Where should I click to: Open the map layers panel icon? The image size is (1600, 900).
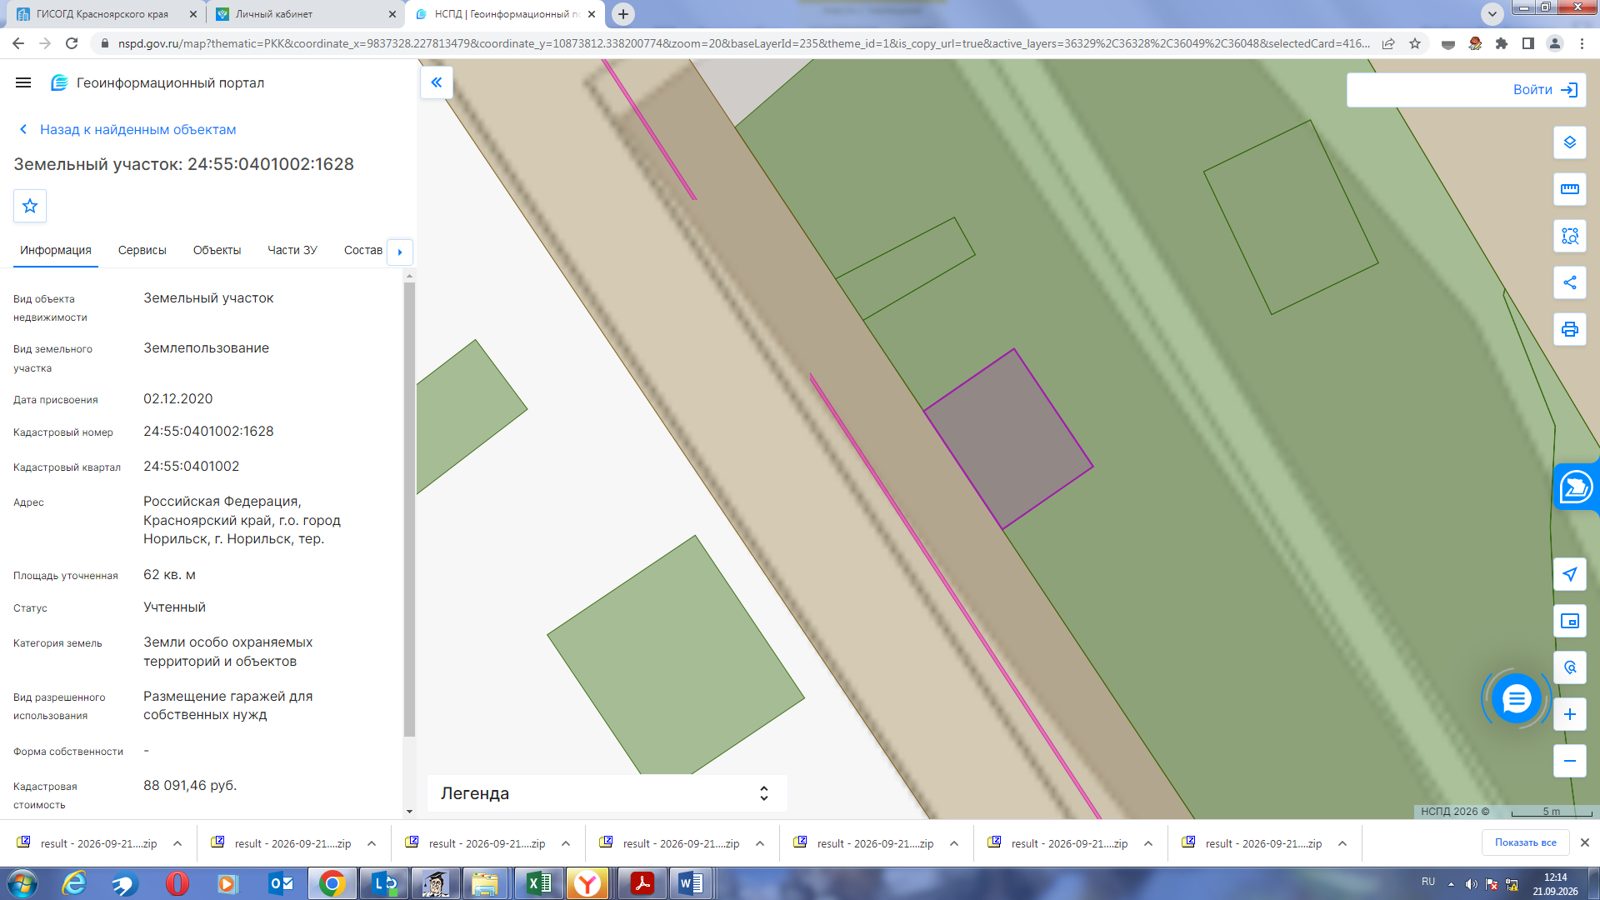[1569, 142]
